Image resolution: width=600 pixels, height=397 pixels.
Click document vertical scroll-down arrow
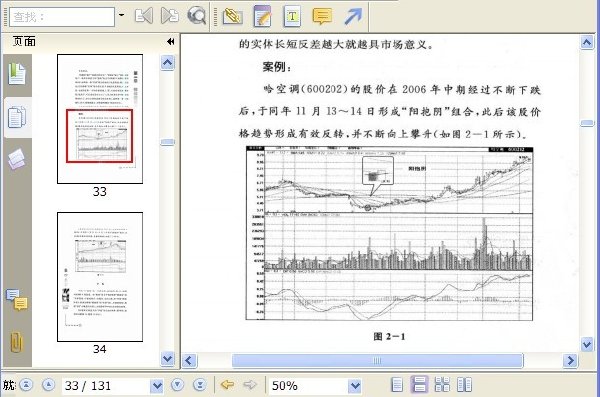[x=587, y=344]
